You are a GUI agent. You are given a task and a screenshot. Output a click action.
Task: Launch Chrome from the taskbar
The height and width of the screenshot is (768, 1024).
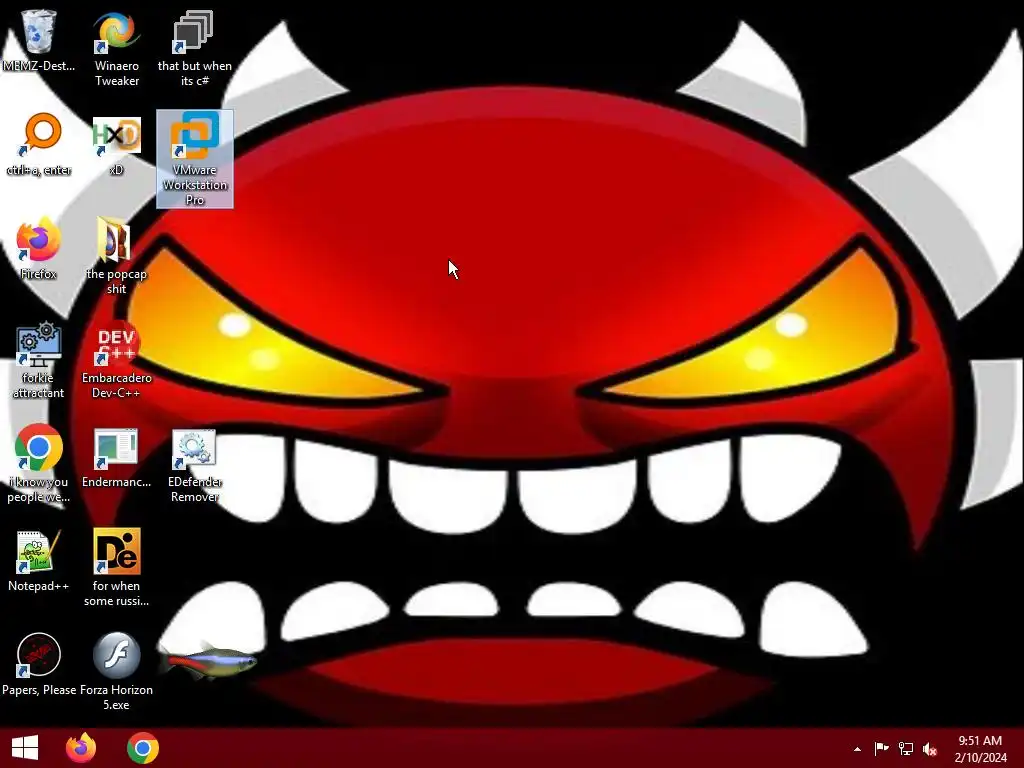[x=143, y=748]
